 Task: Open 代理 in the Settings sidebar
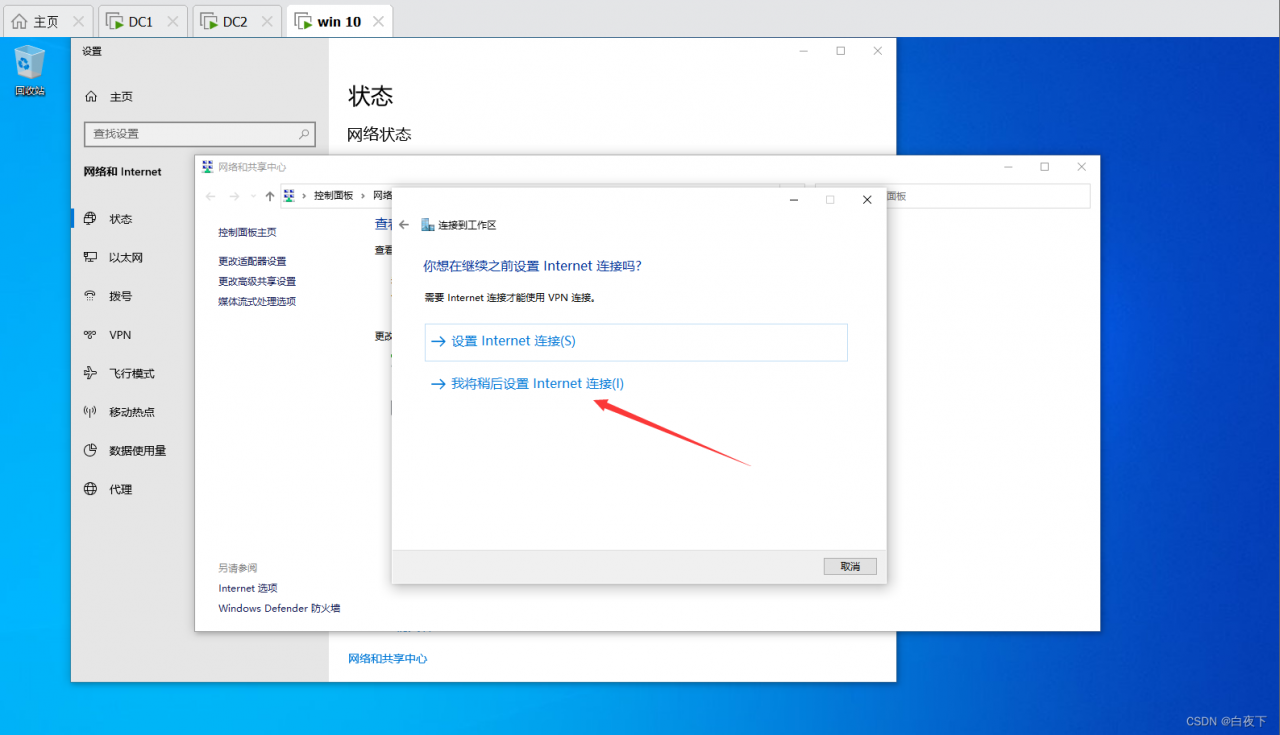click(x=109, y=490)
